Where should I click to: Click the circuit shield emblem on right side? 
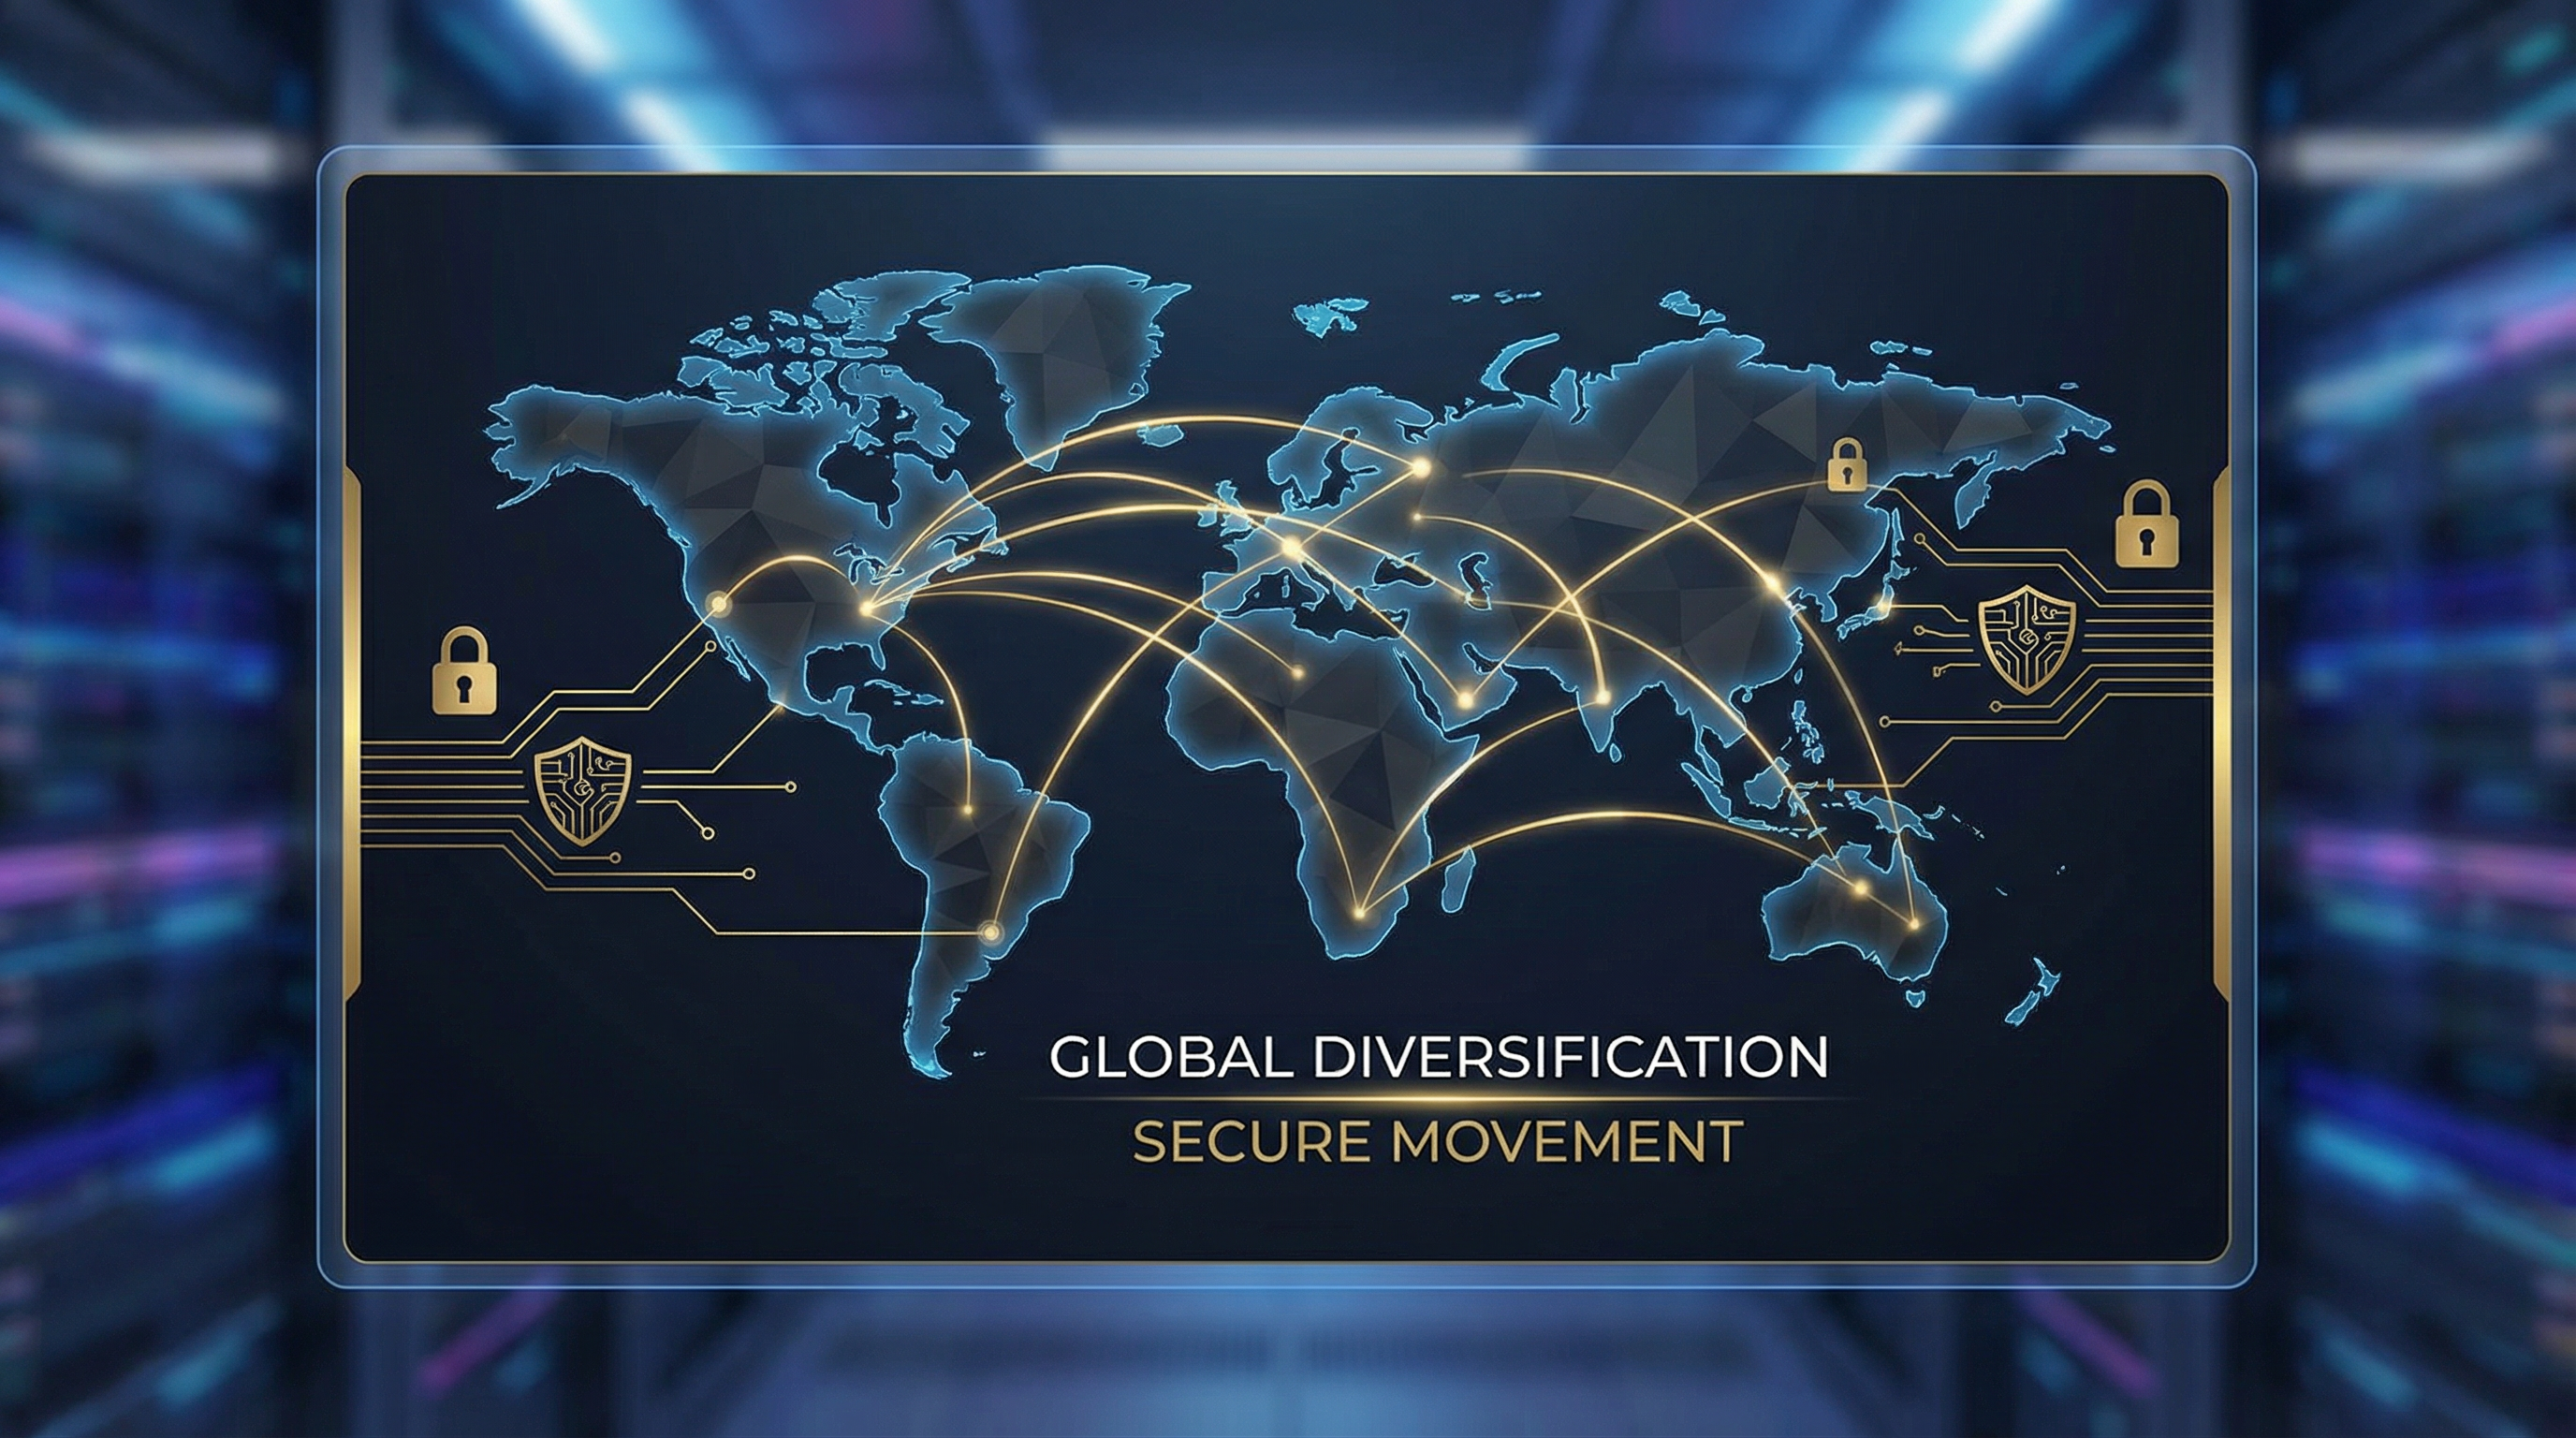2027,639
